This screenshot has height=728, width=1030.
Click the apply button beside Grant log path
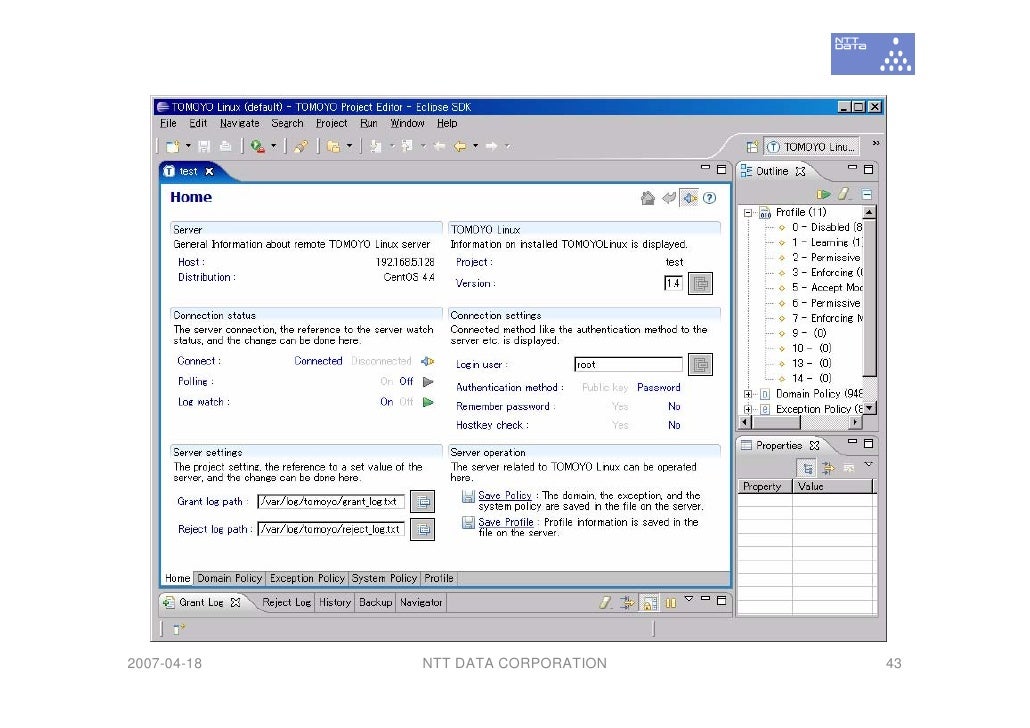pos(422,502)
